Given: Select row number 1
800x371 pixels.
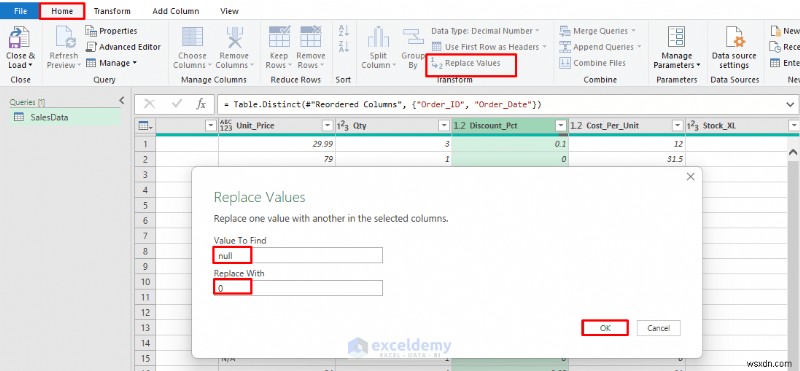Looking at the screenshot, I should [145, 144].
